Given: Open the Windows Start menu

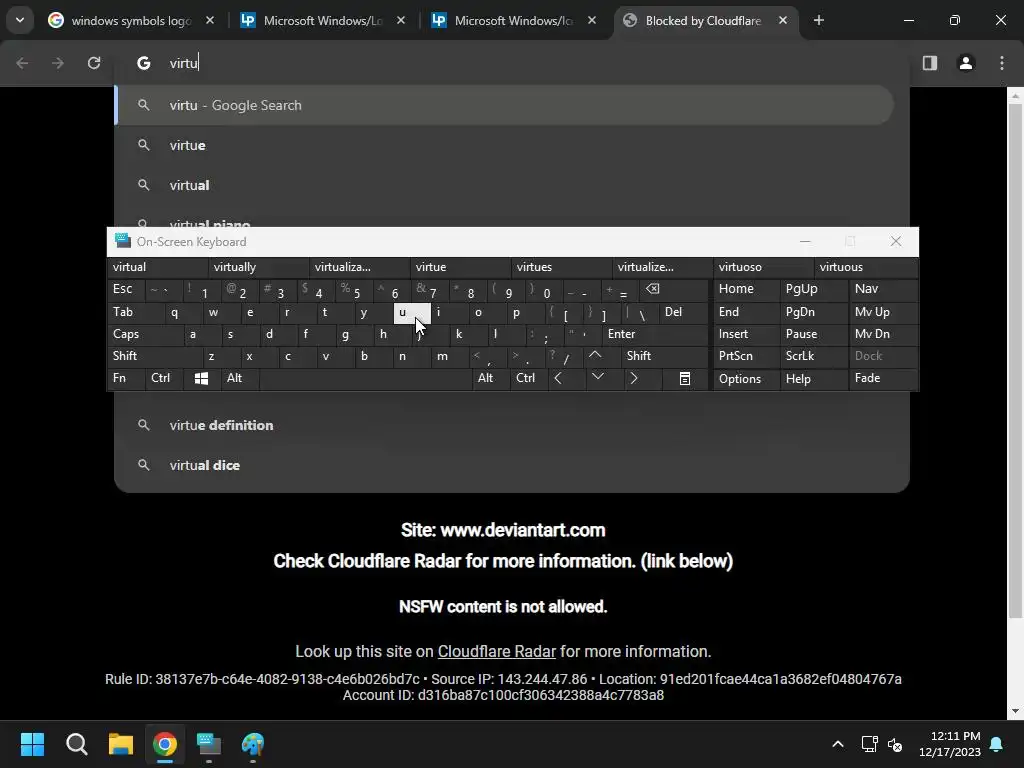Looking at the screenshot, I should pos(32,744).
